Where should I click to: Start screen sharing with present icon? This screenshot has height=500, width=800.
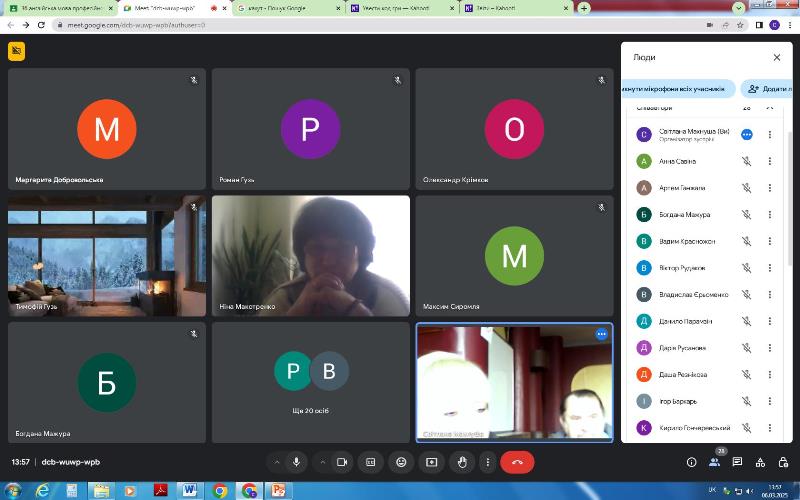pyautogui.click(x=431, y=462)
